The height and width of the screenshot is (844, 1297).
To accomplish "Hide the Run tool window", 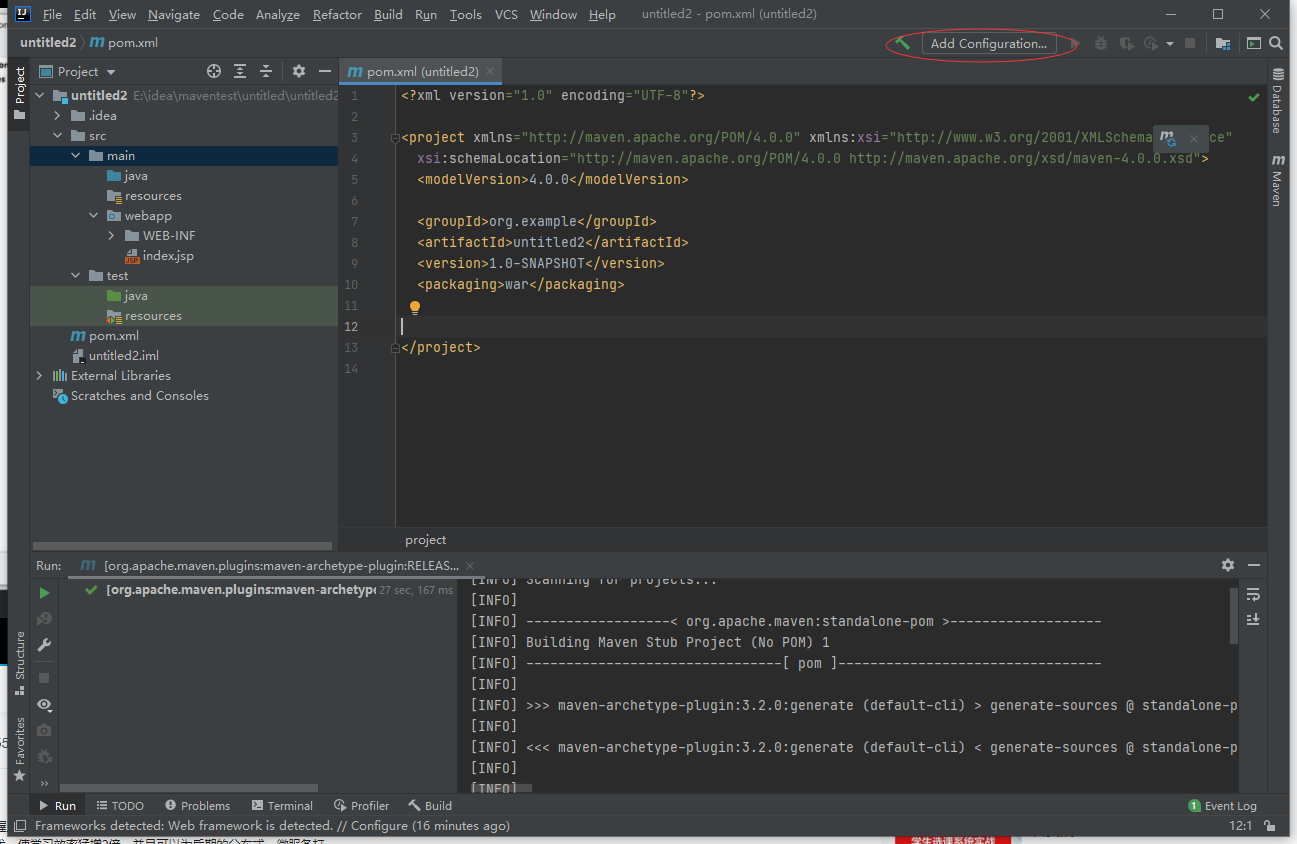I will [x=1254, y=565].
